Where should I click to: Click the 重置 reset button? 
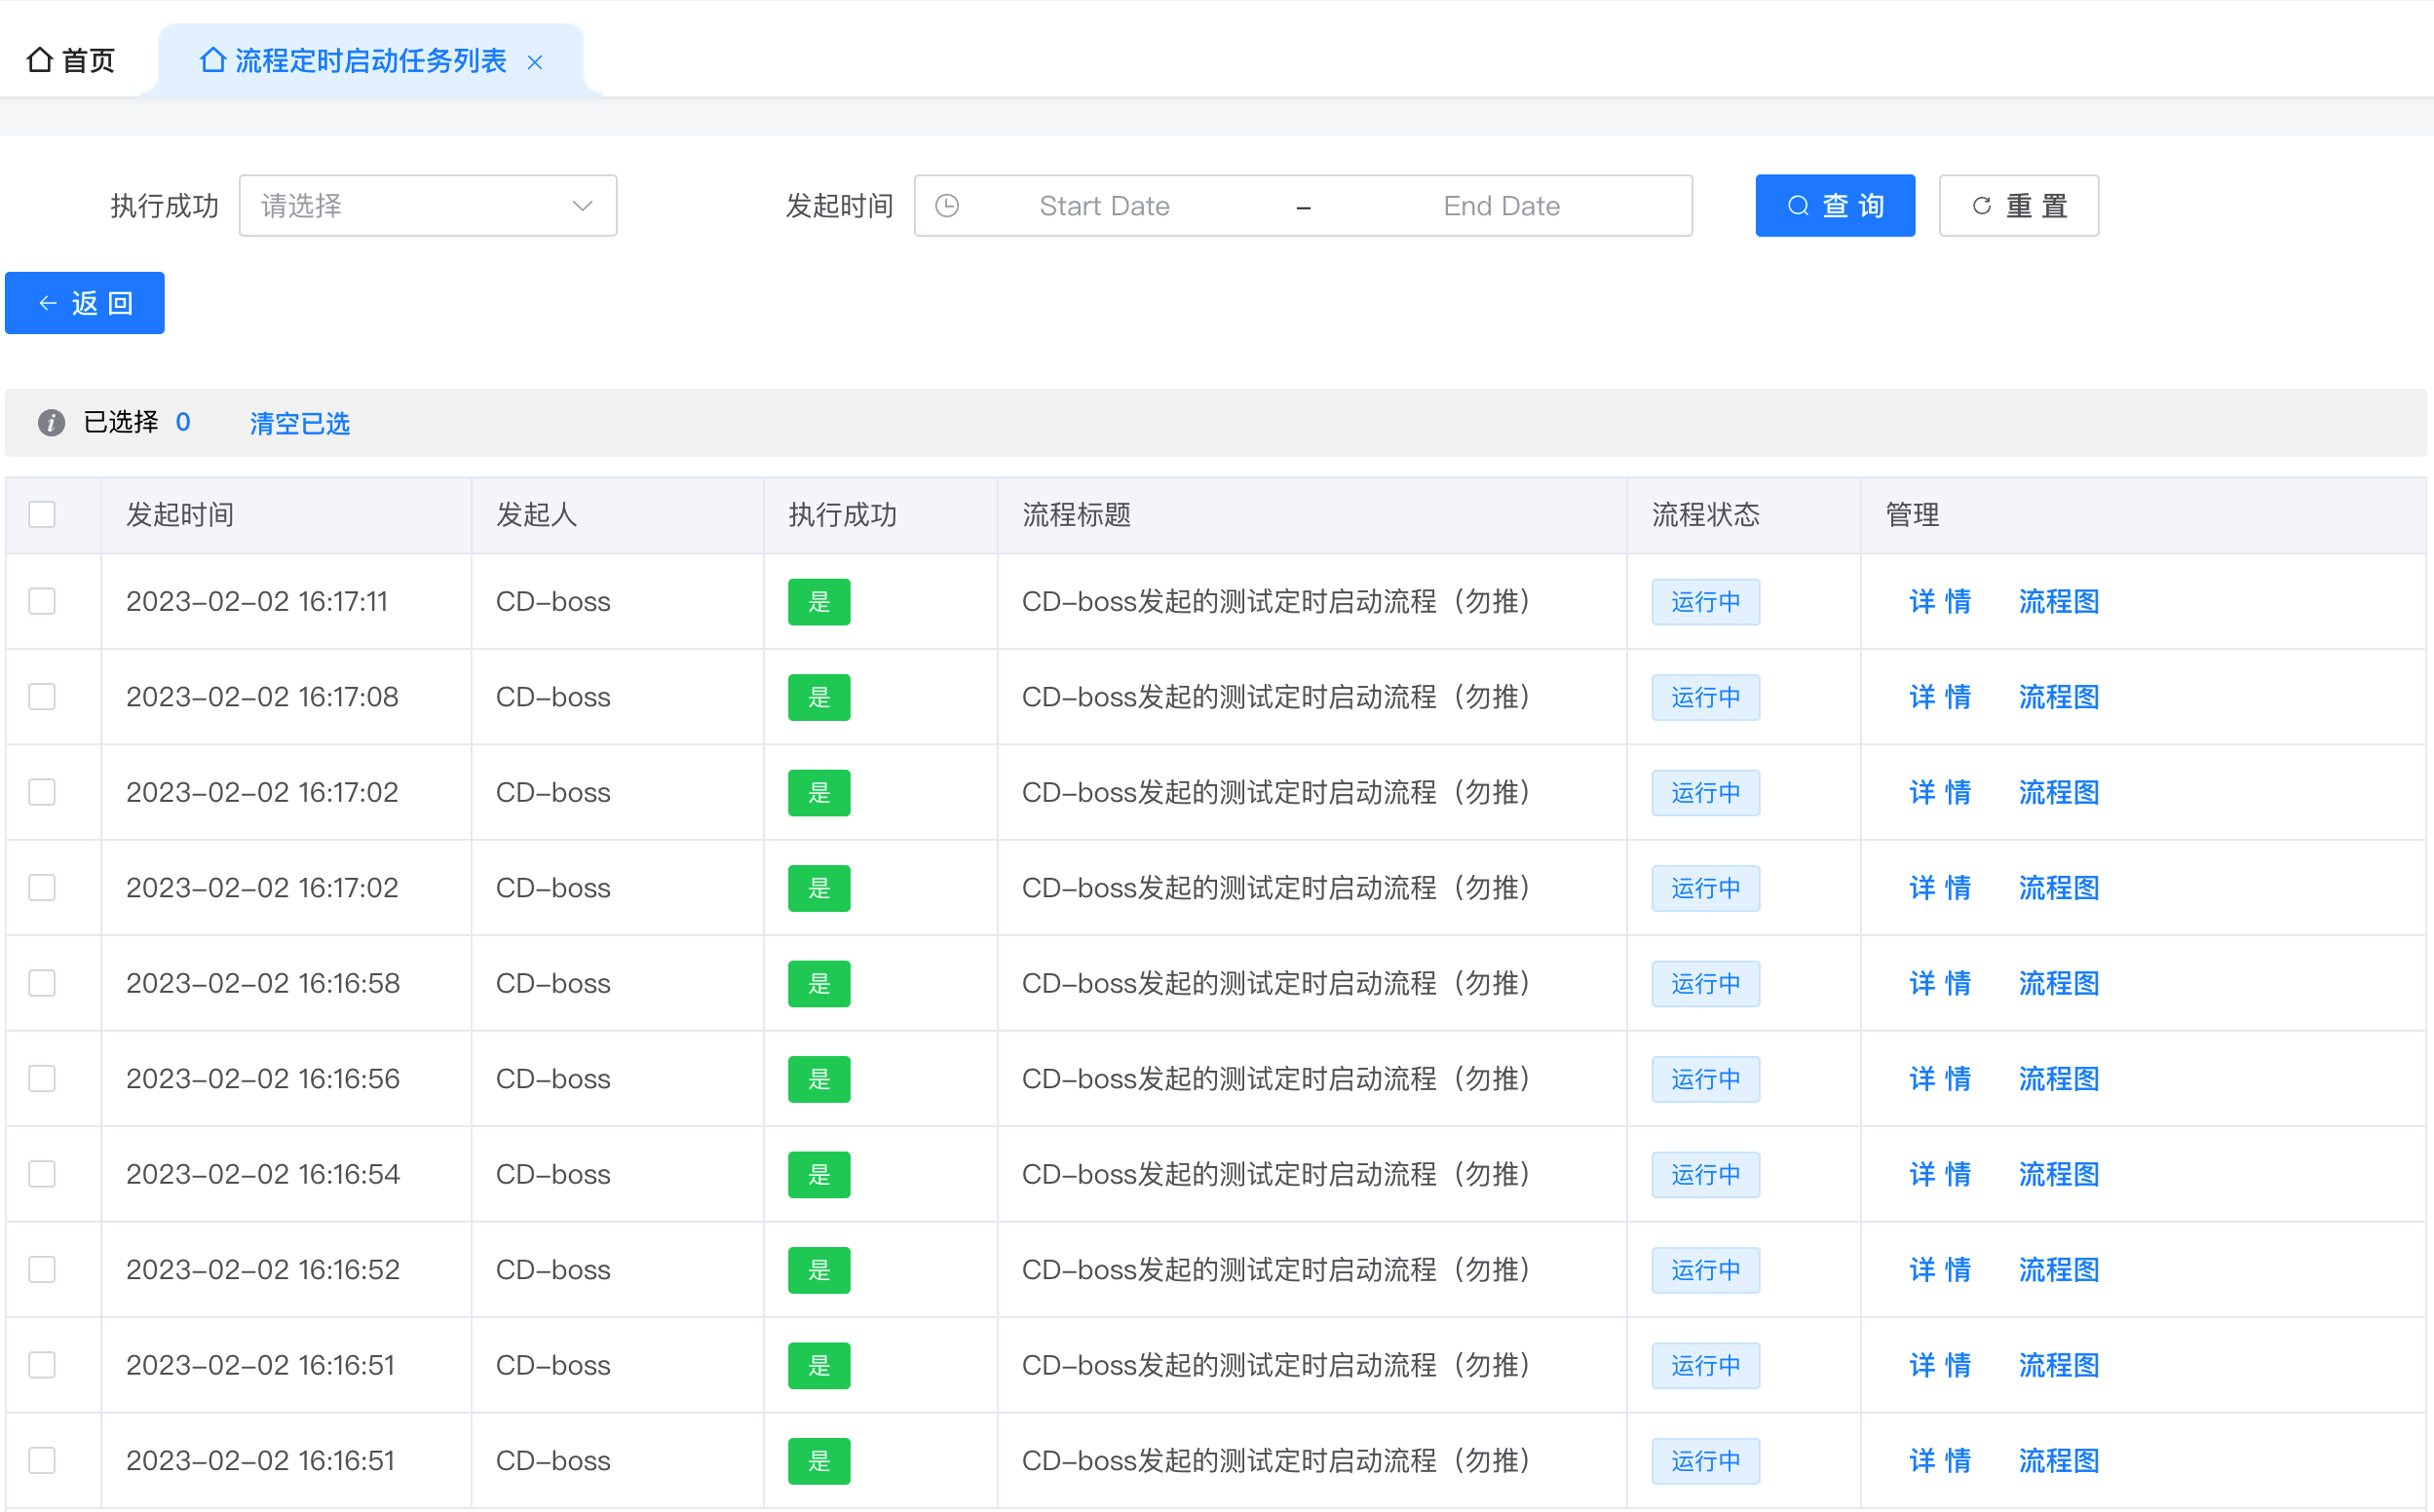pos(2018,206)
